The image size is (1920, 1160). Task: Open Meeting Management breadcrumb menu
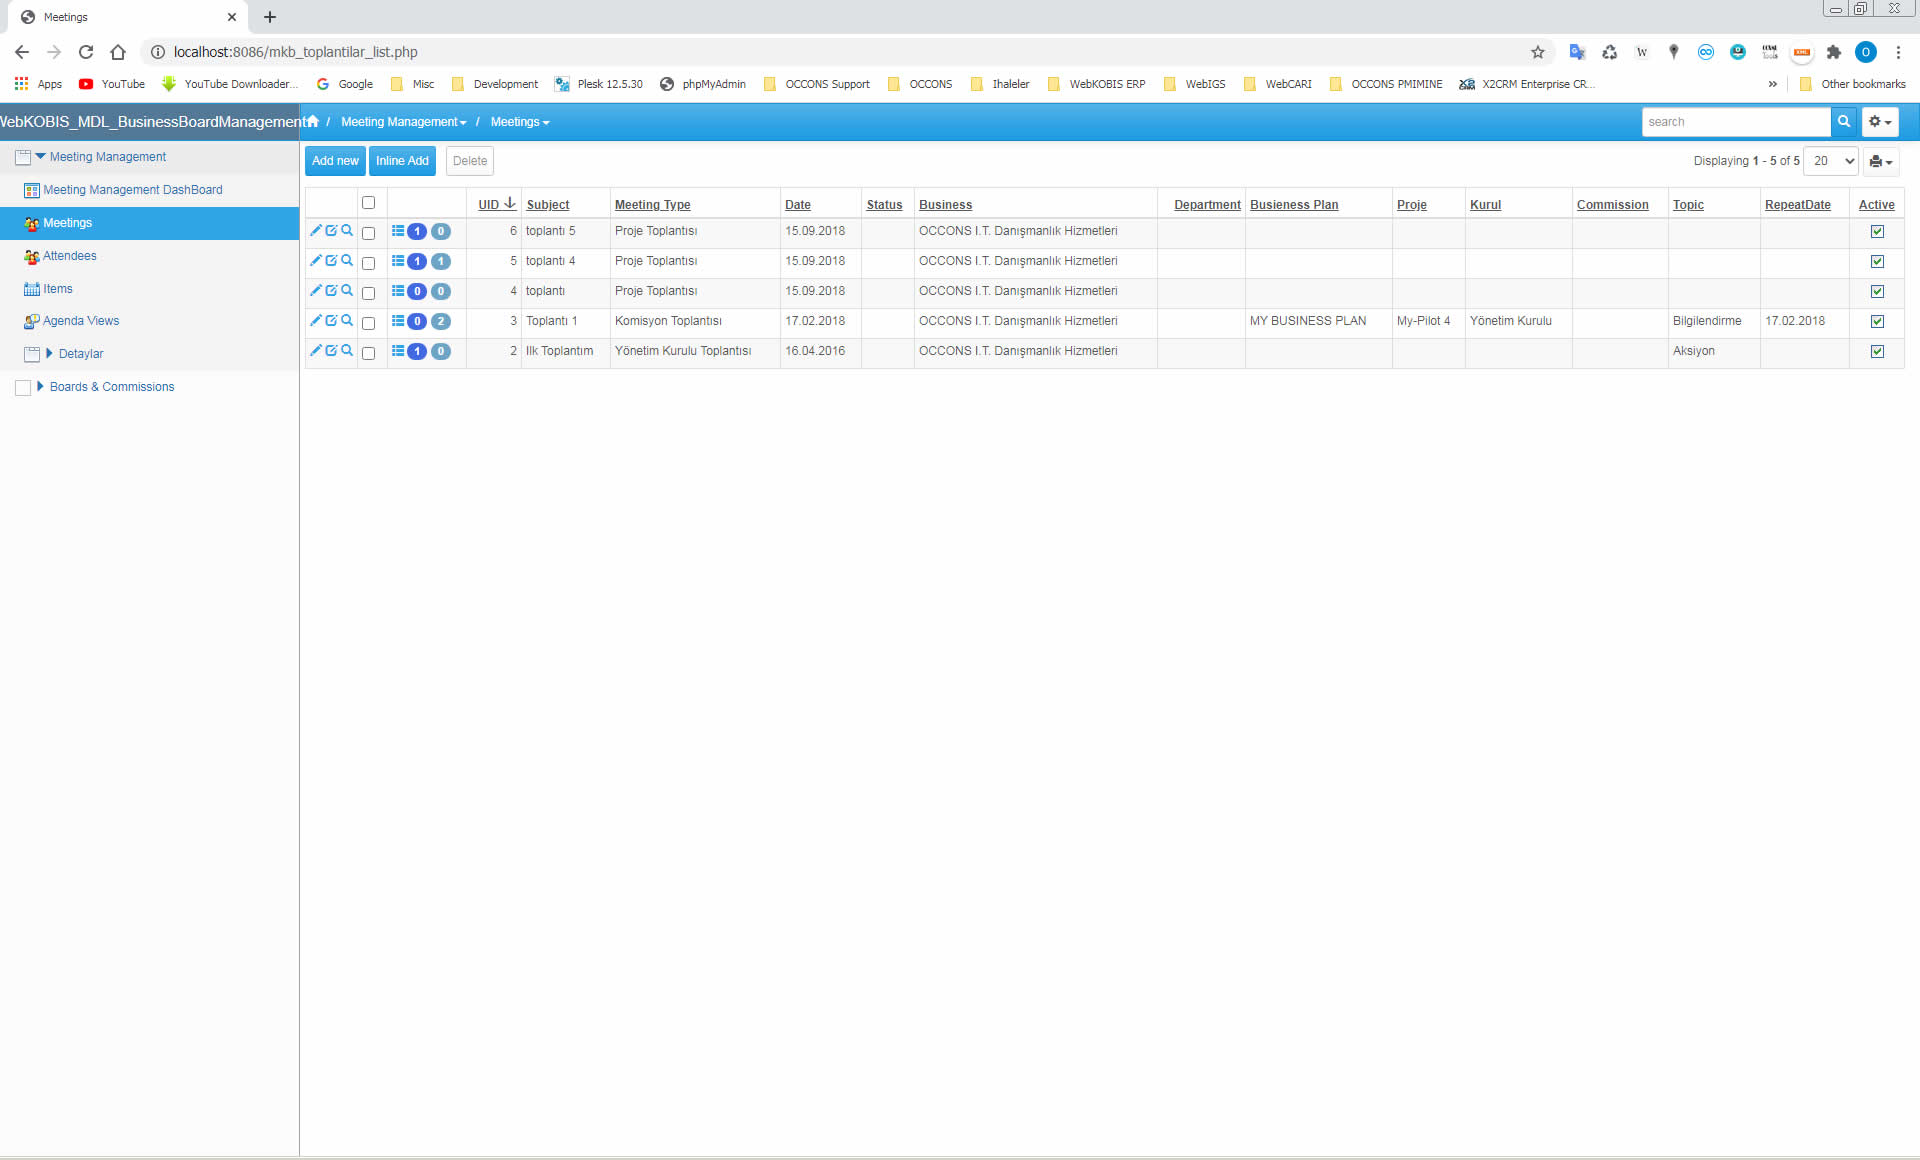point(403,122)
